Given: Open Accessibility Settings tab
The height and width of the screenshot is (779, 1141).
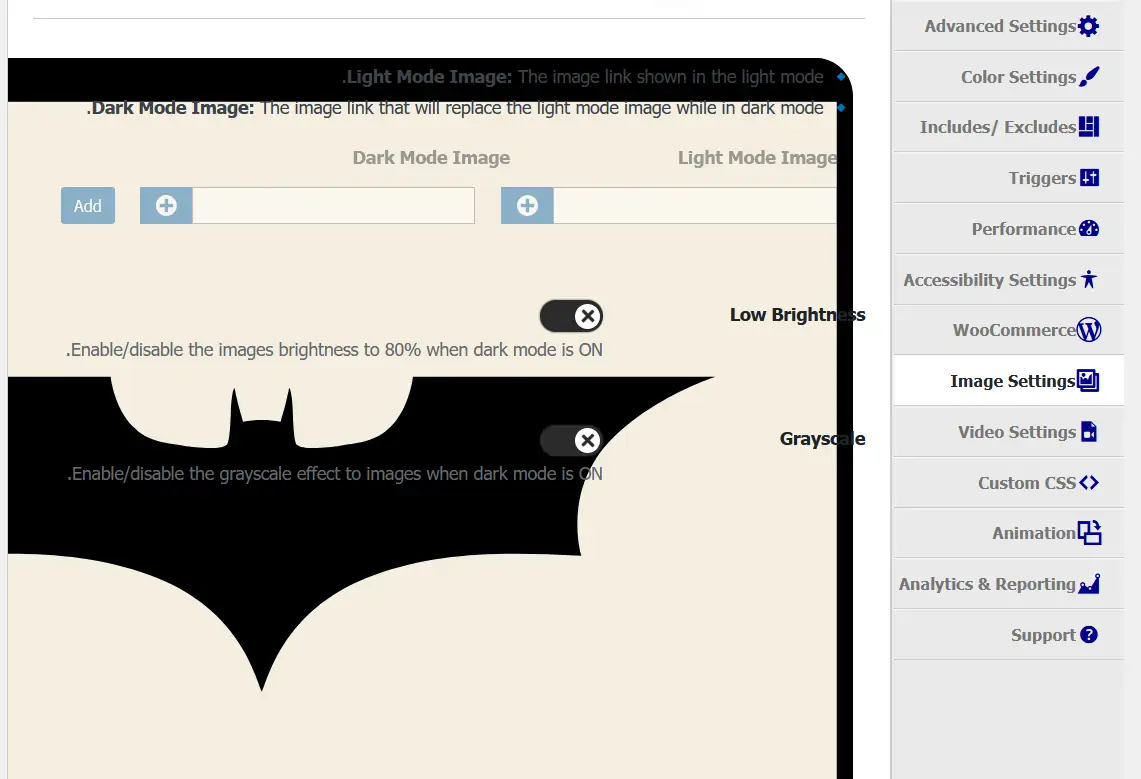Looking at the screenshot, I should coord(1009,279).
